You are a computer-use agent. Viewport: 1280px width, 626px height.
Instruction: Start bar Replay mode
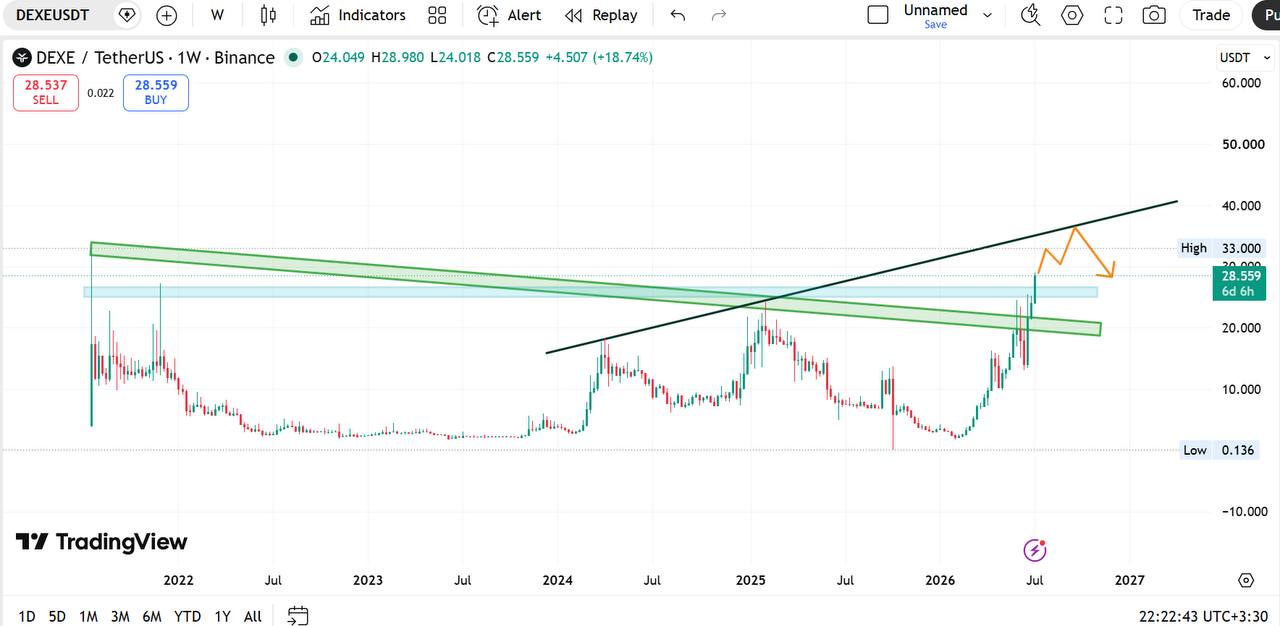pyautogui.click(x=601, y=15)
